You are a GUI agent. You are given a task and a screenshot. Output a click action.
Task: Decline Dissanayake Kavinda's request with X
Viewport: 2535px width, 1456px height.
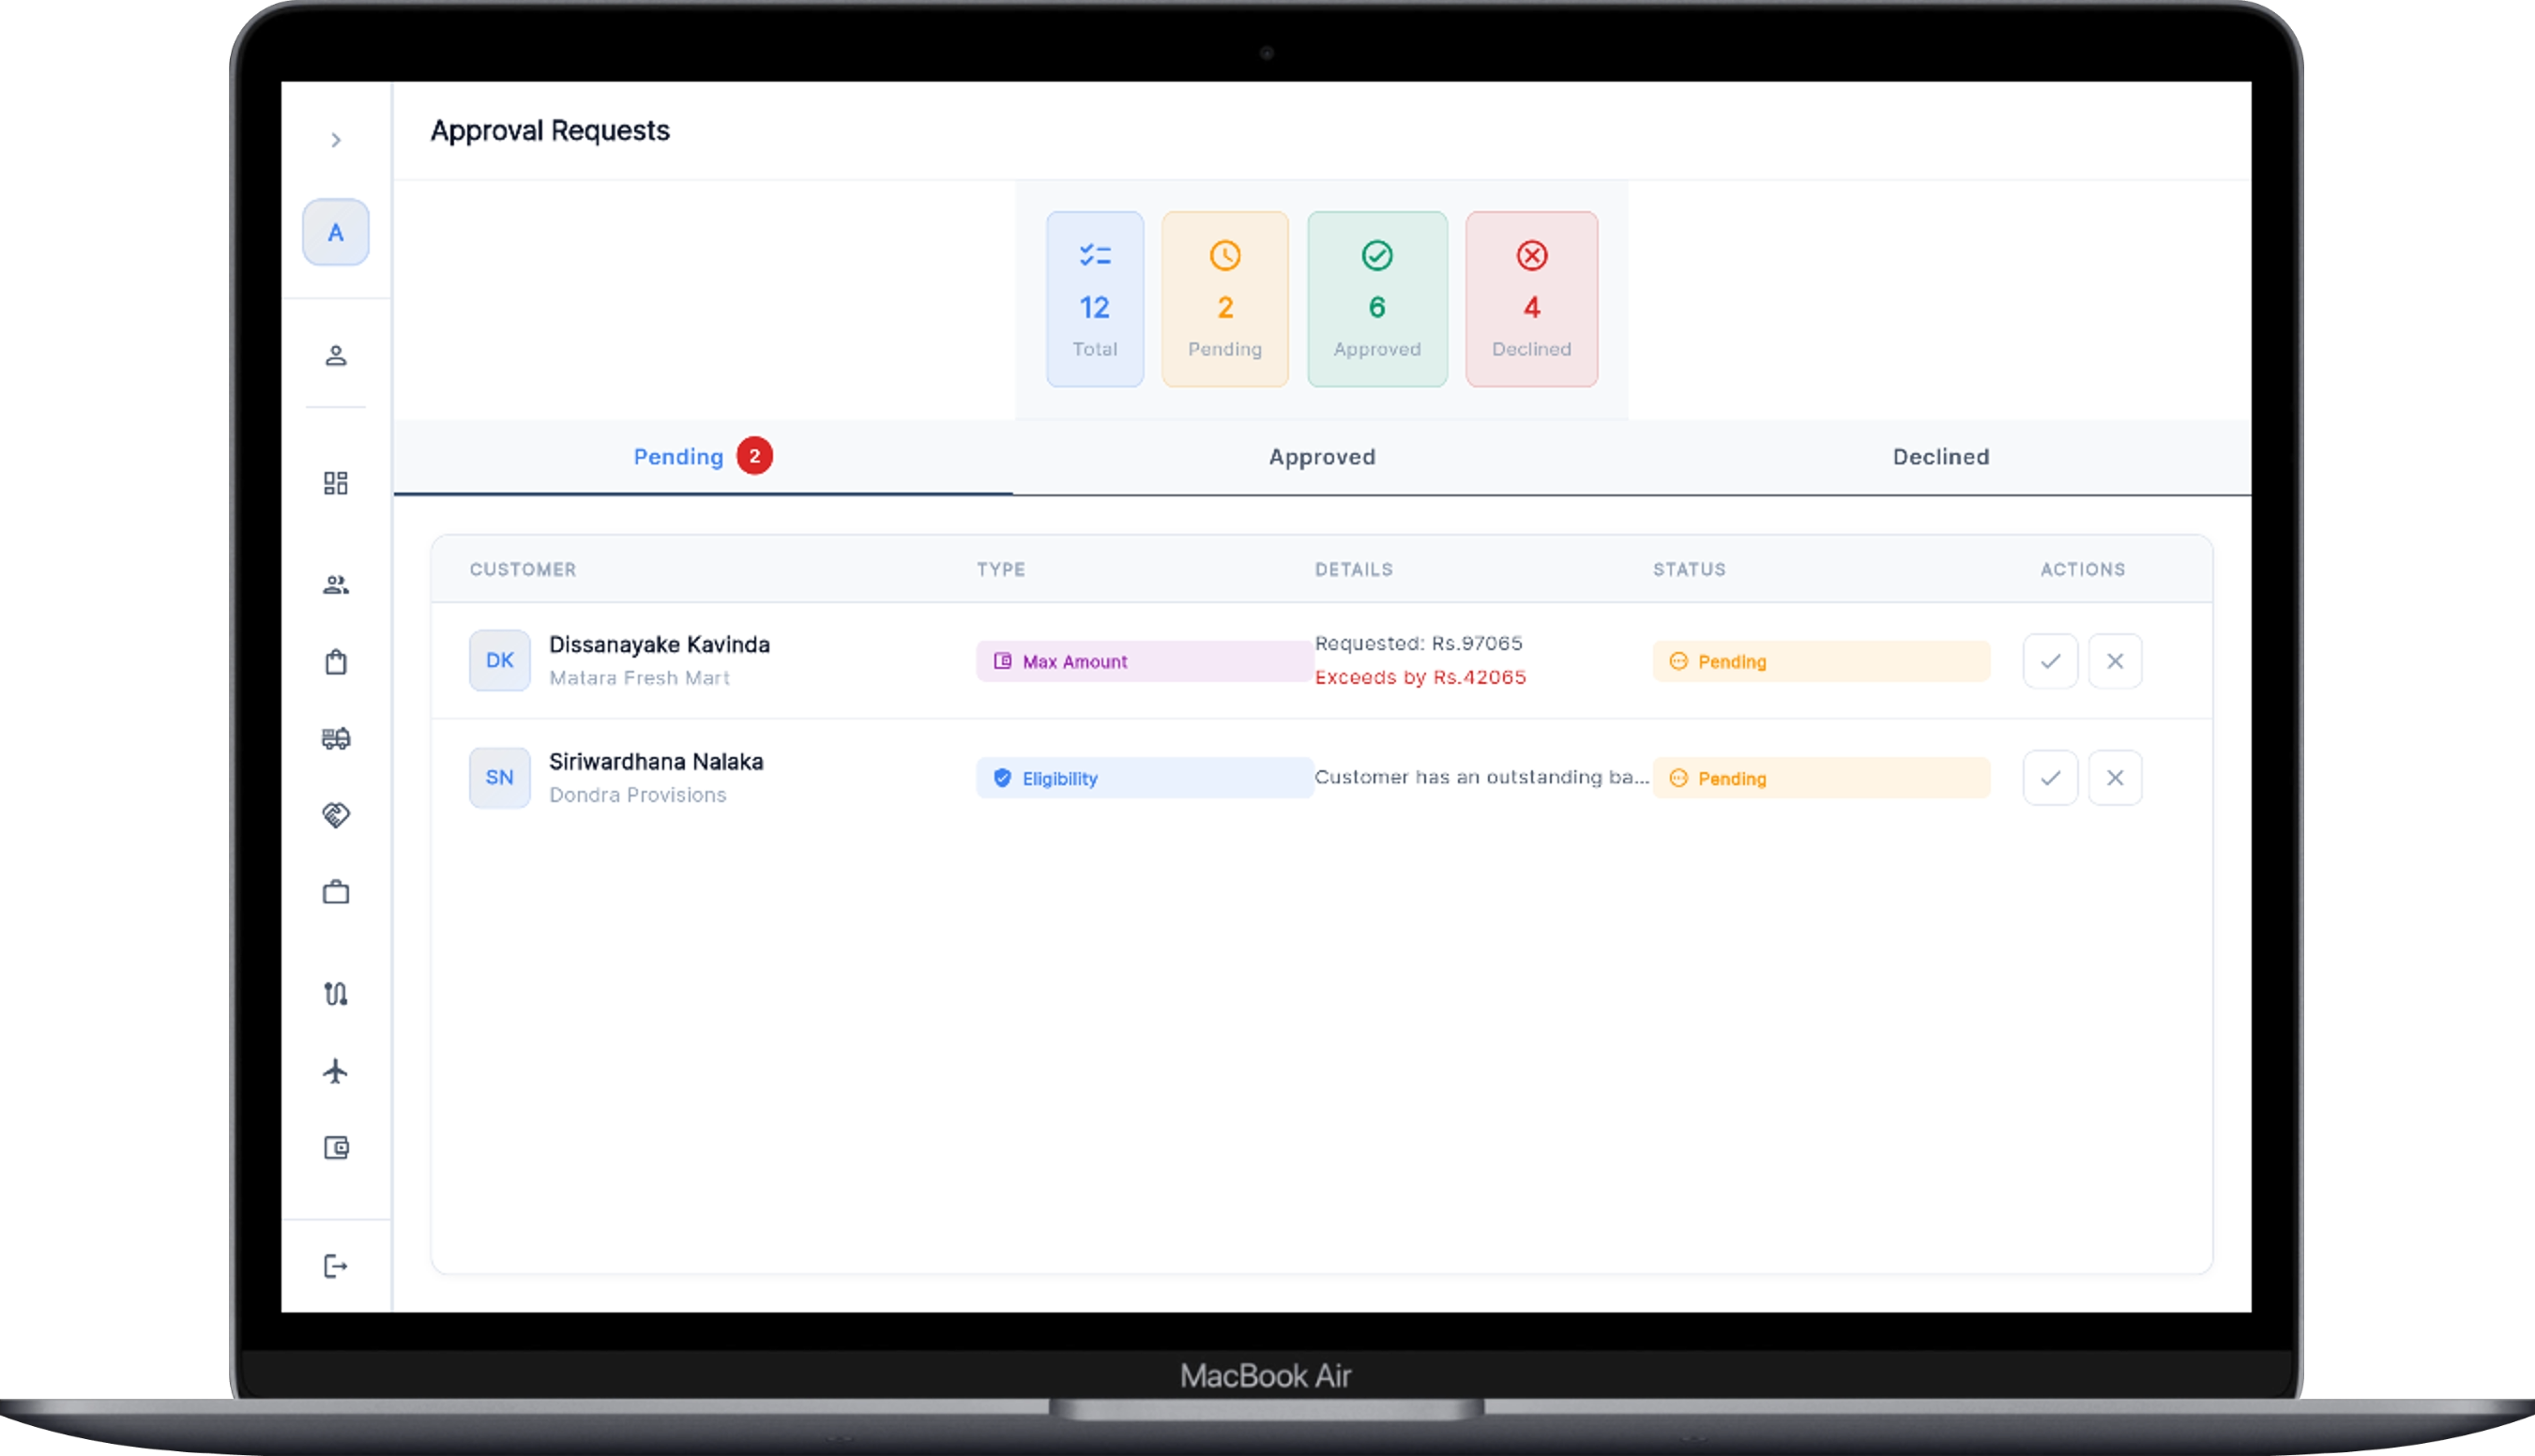(2115, 661)
